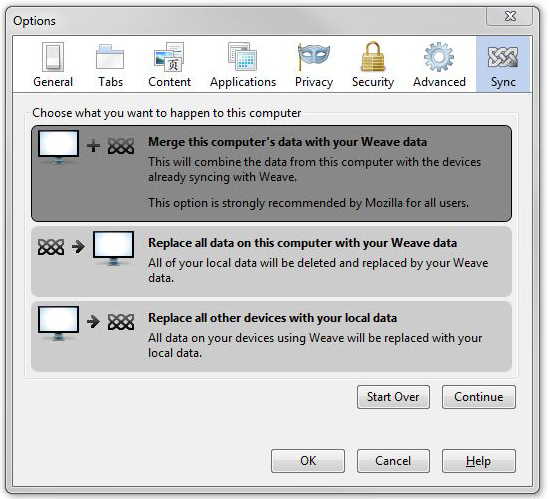Open Help for the options dialog
550x499 pixels.
(x=479, y=461)
